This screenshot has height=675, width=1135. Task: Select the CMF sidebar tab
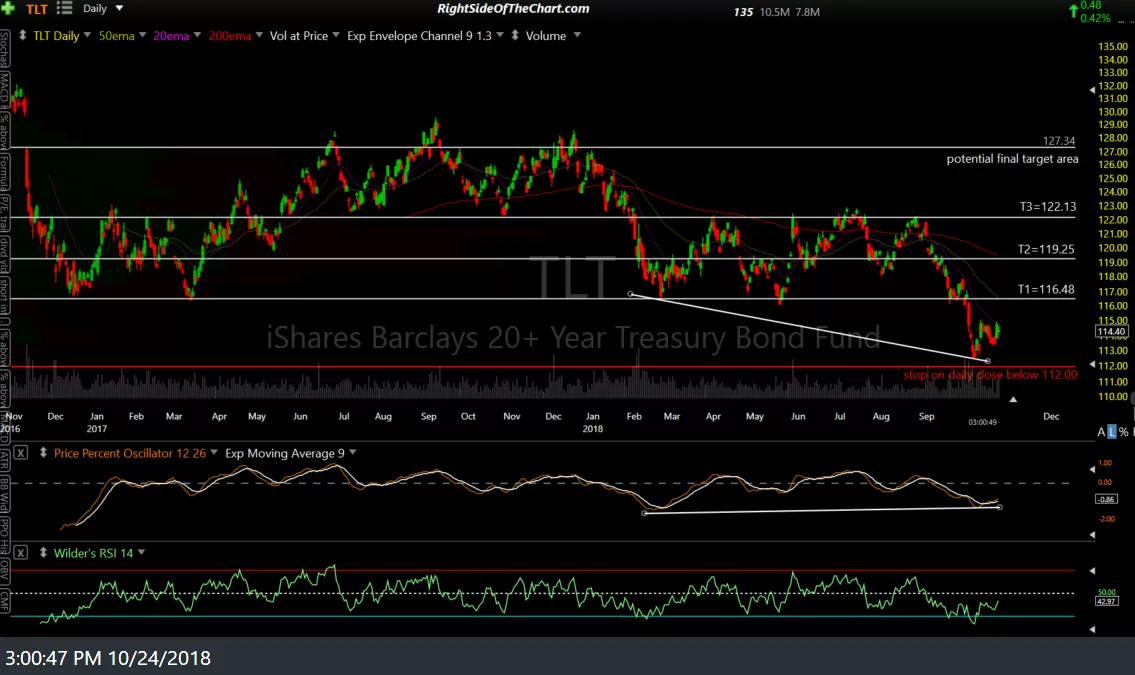coord(4,600)
